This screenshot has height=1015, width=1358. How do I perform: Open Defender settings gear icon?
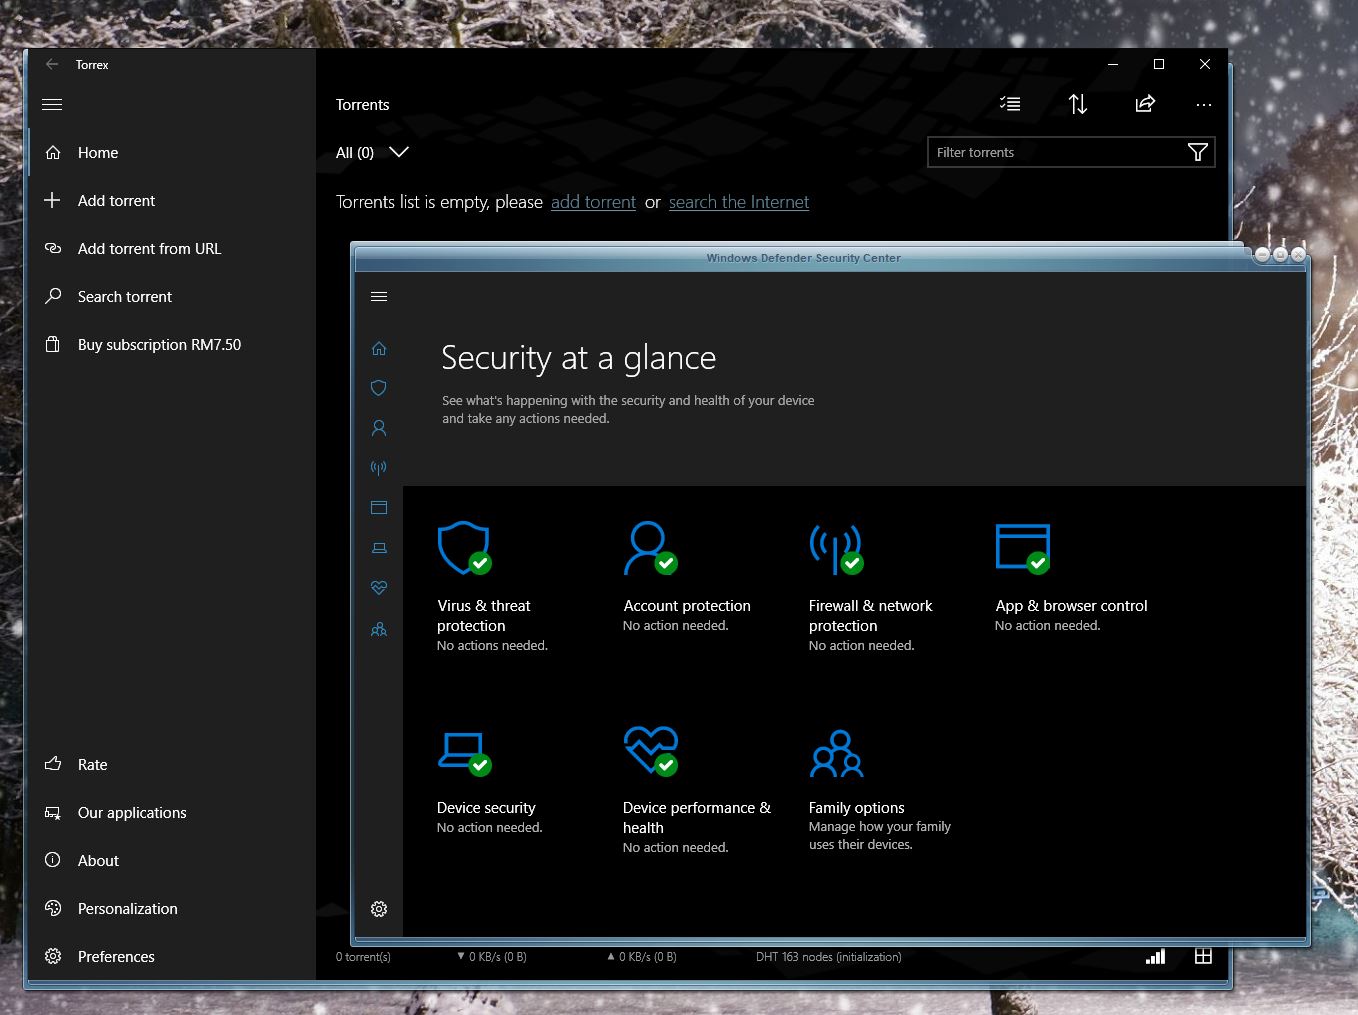pos(379,909)
